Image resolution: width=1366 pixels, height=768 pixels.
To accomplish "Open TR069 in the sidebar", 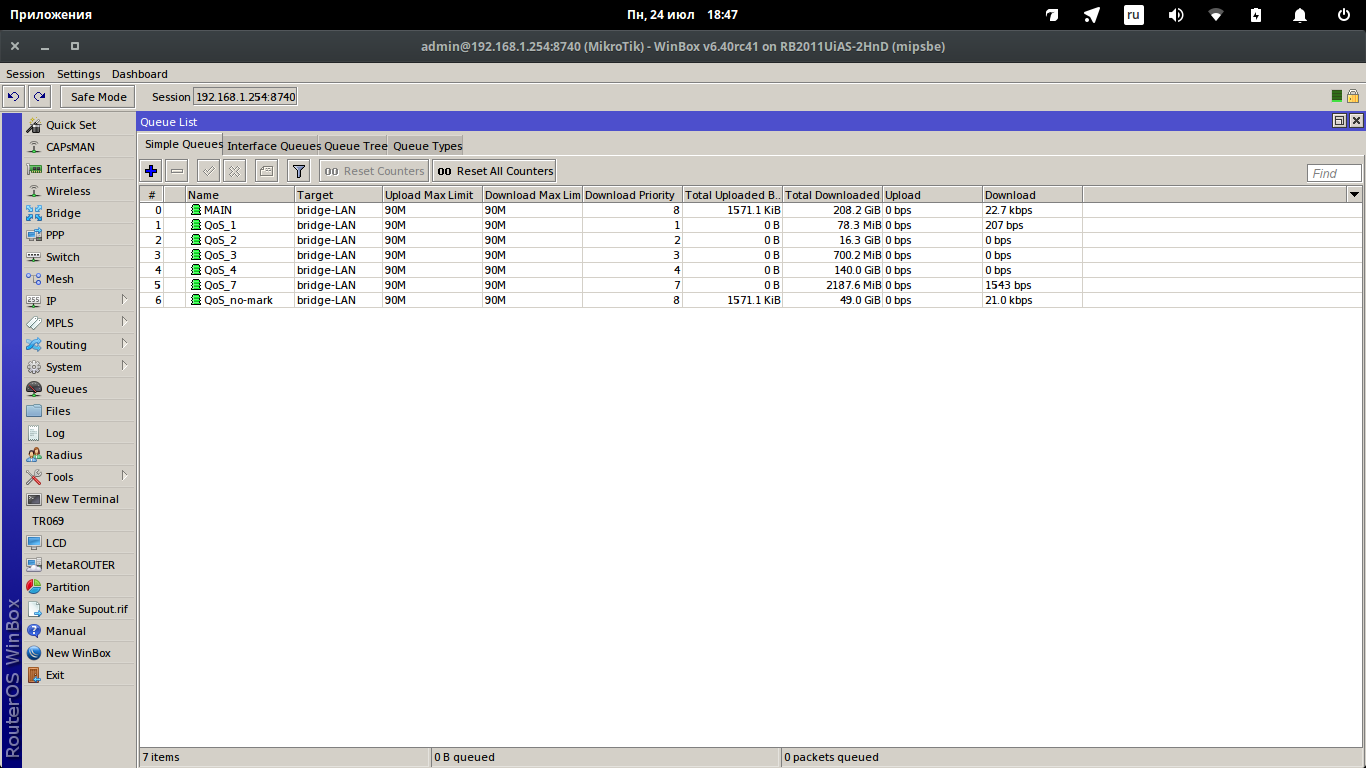I will click(79, 521).
